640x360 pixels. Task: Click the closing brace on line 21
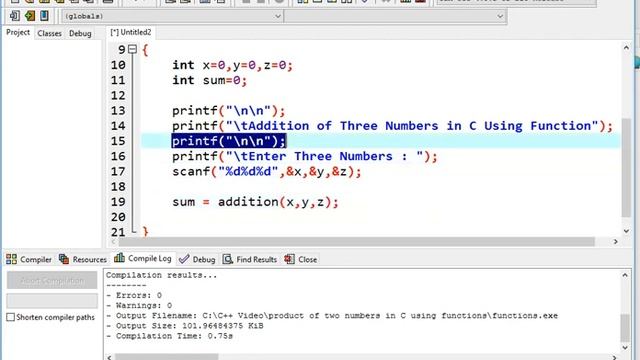coord(145,232)
